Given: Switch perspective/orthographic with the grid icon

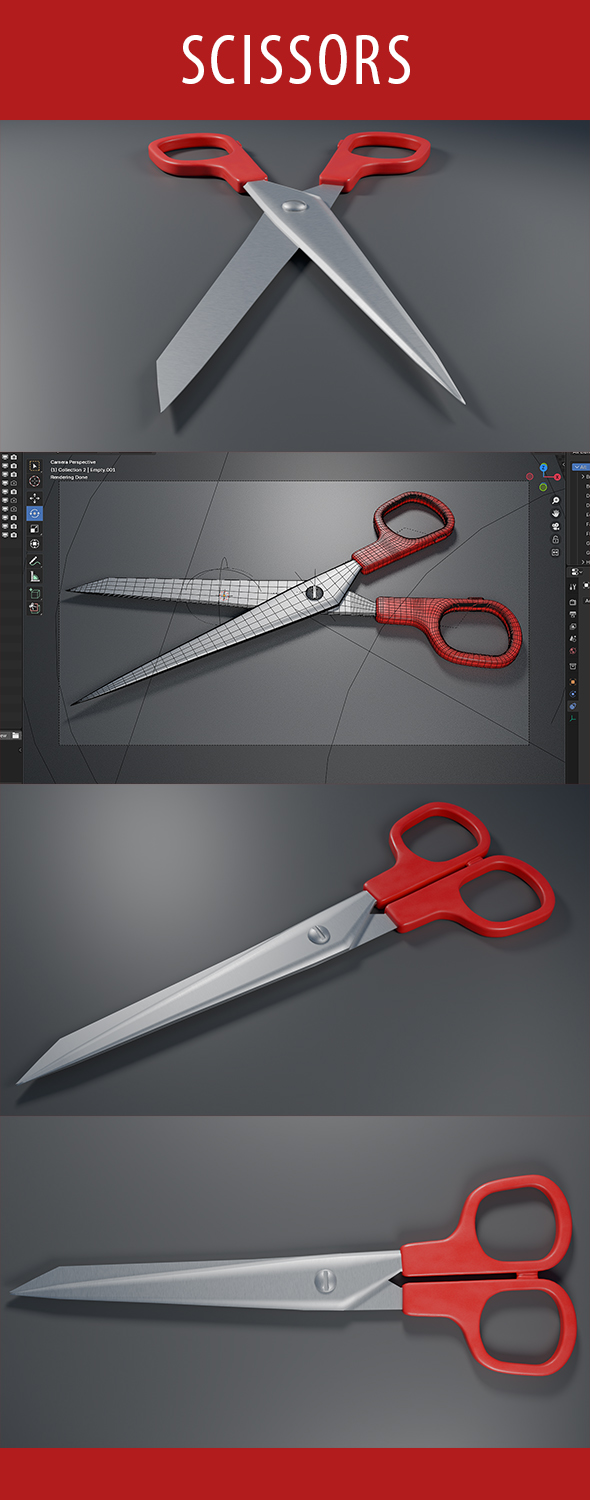Looking at the screenshot, I should [x=555, y=553].
